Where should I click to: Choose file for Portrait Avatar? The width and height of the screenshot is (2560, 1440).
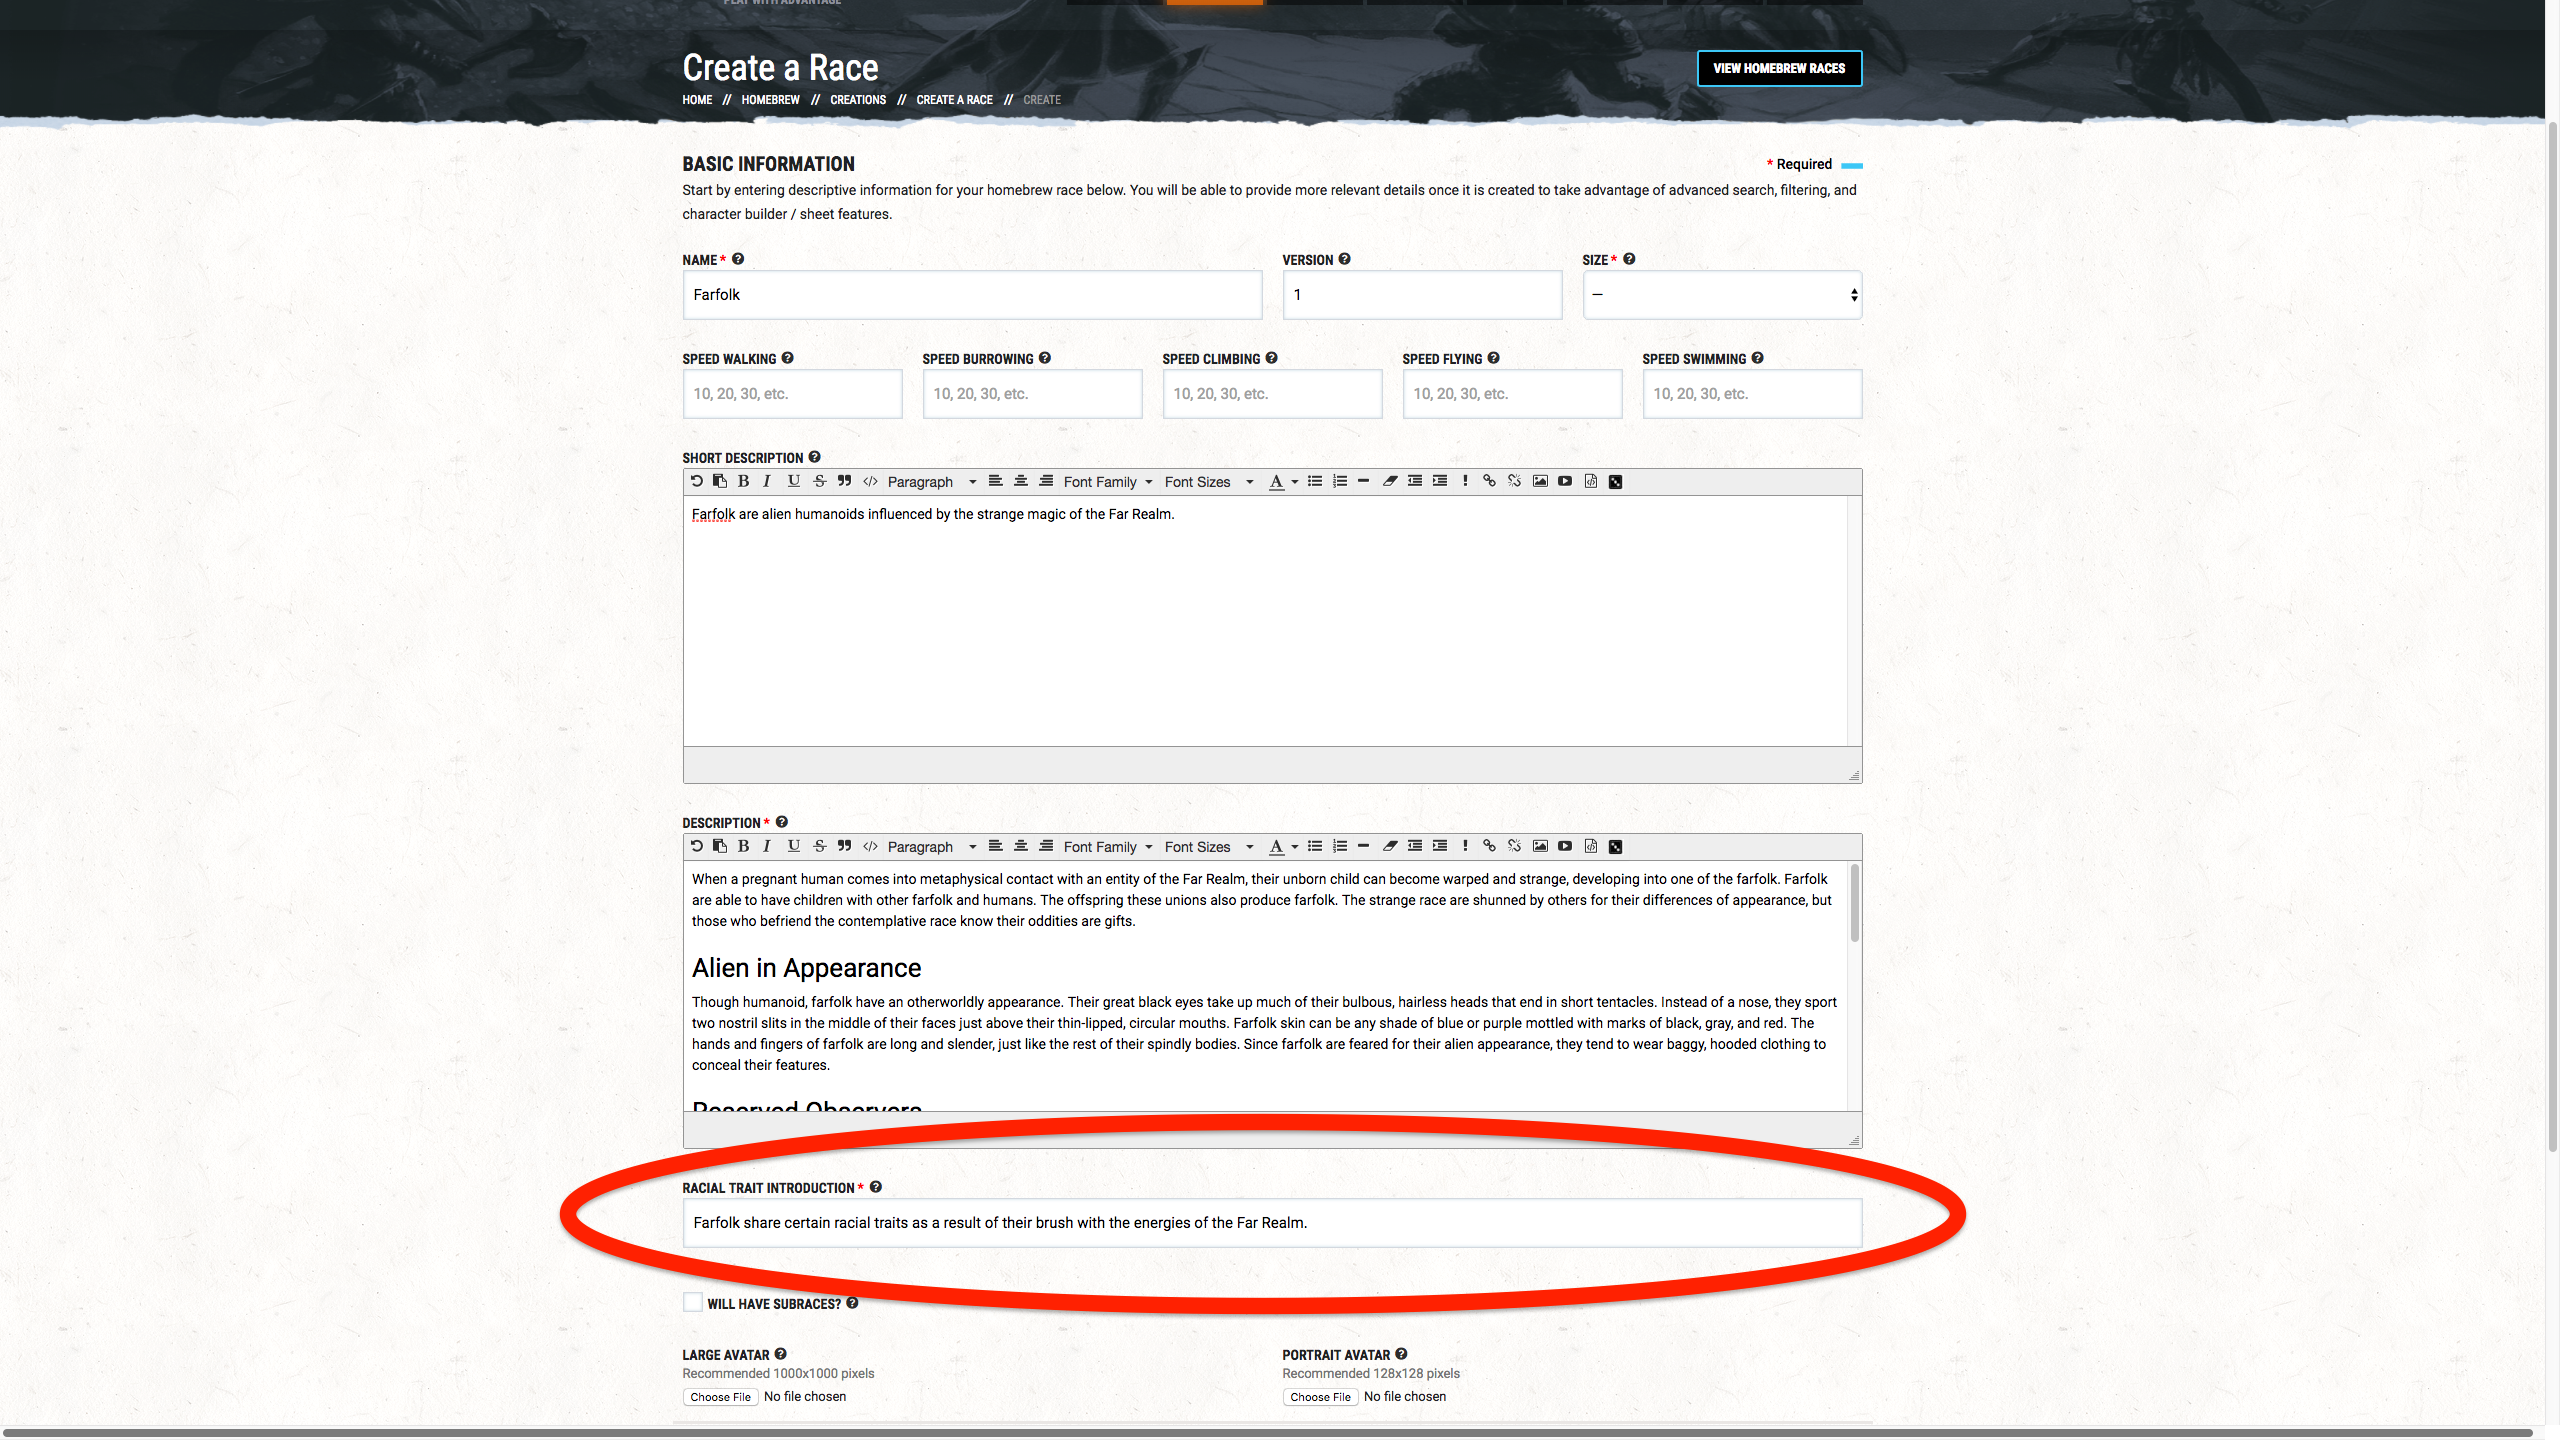point(1320,1397)
